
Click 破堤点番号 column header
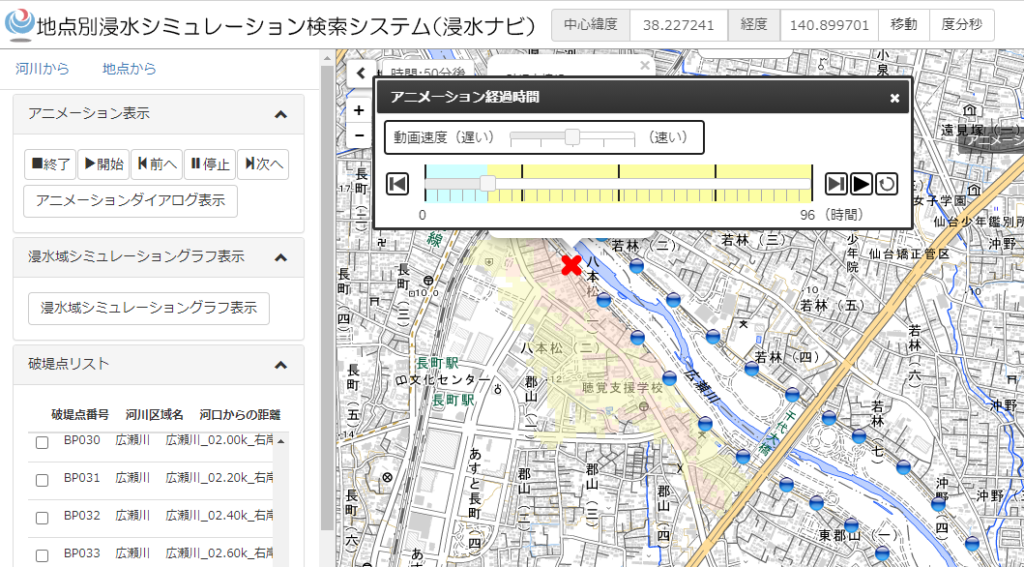tap(80, 415)
